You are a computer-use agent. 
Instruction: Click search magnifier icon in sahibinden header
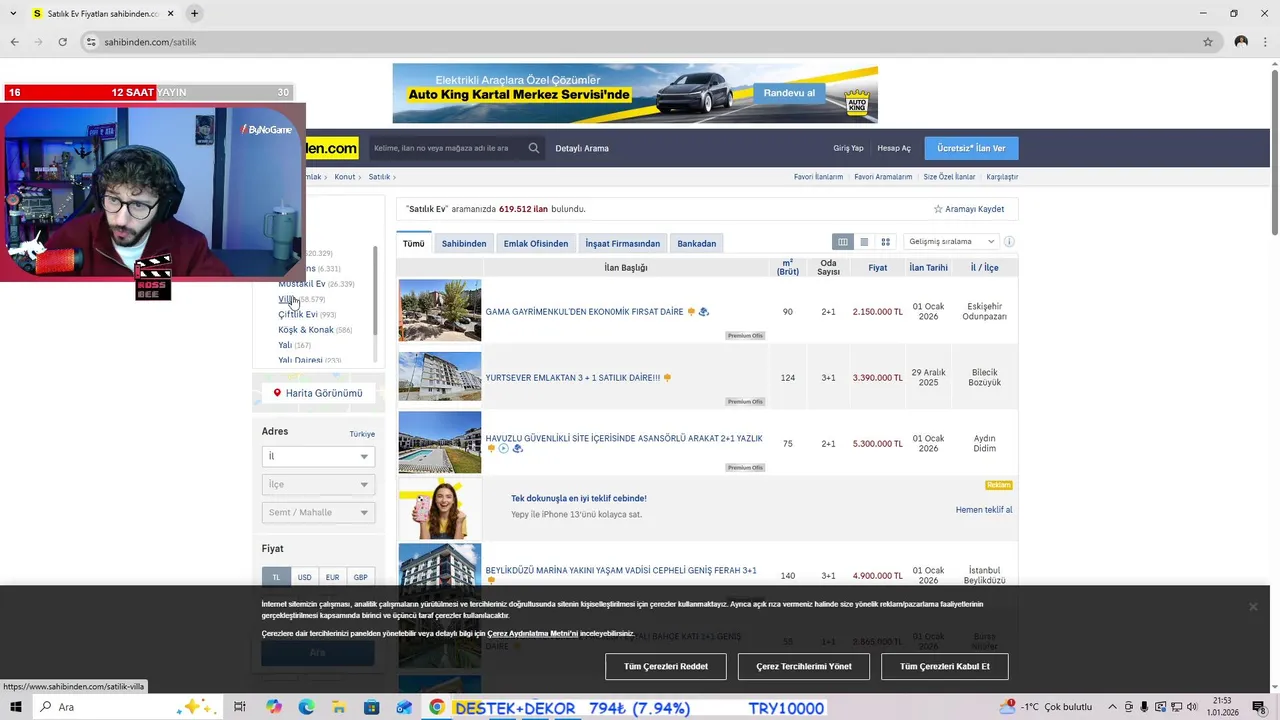534,148
